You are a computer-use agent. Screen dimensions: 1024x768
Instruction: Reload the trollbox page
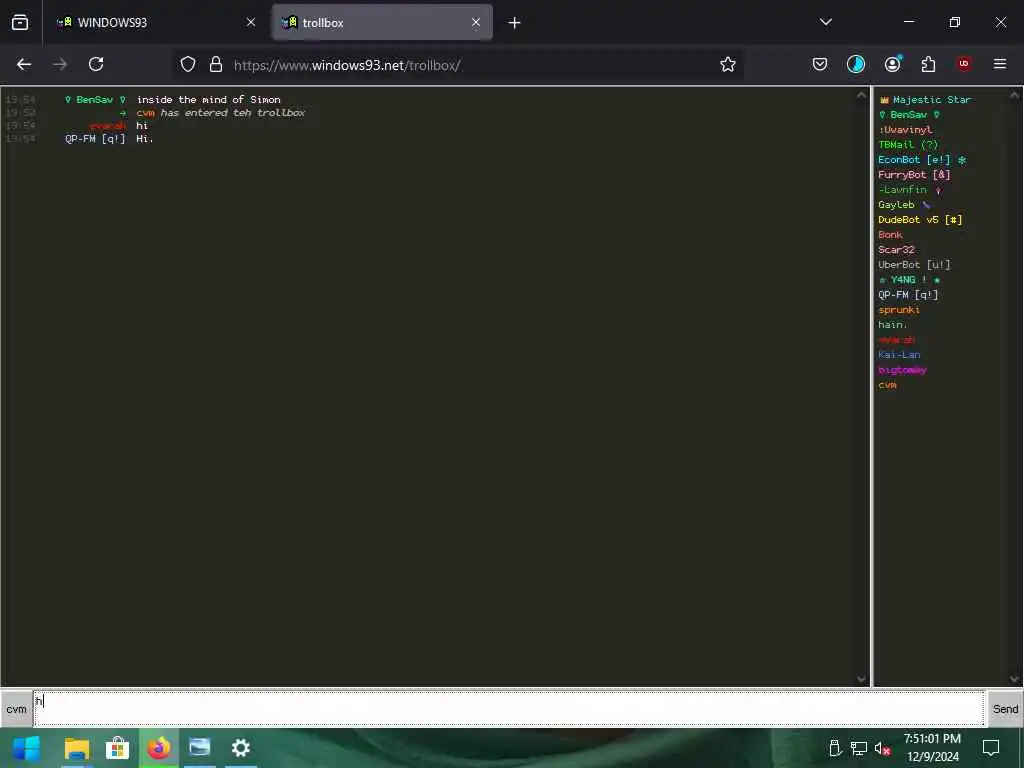click(x=96, y=65)
